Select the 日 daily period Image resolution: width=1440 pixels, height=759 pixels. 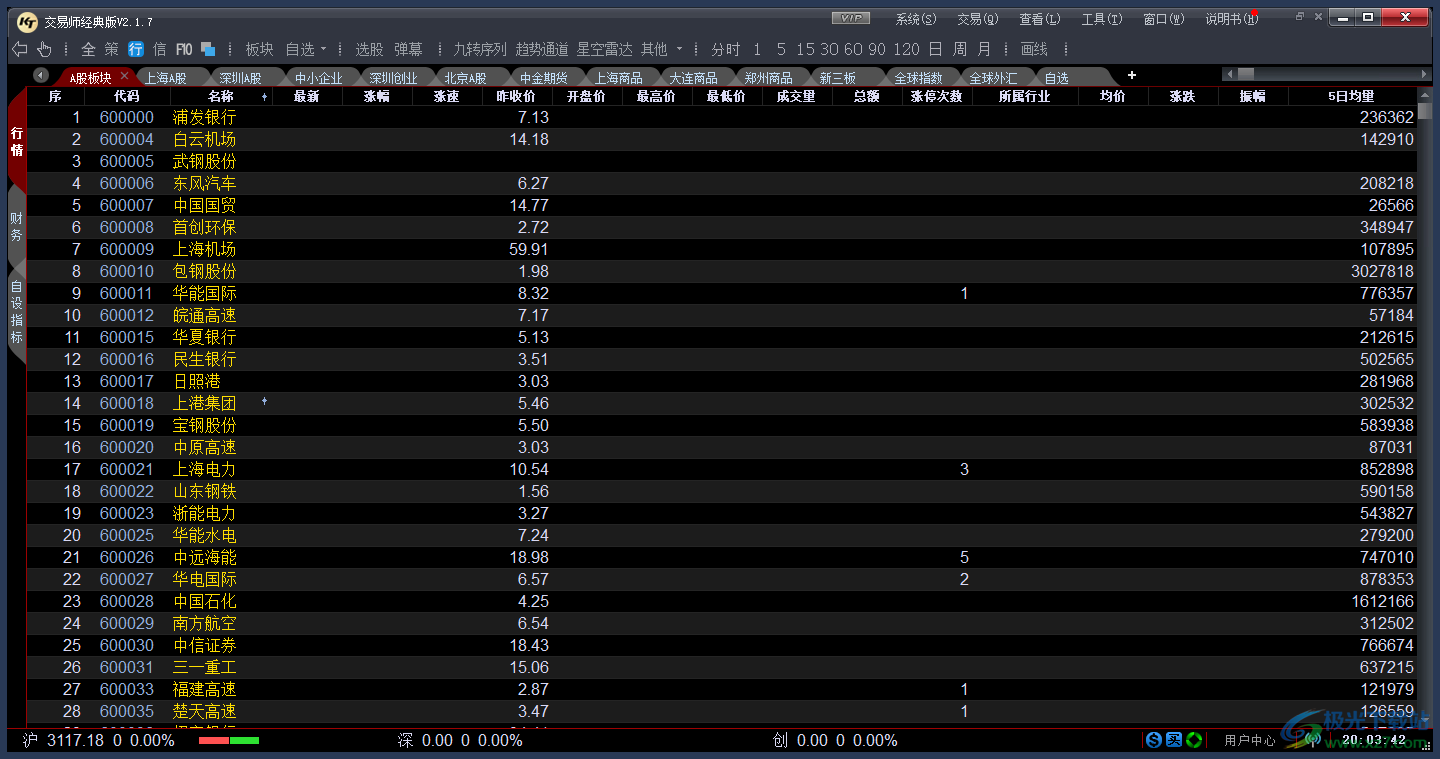tap(935, 49)
